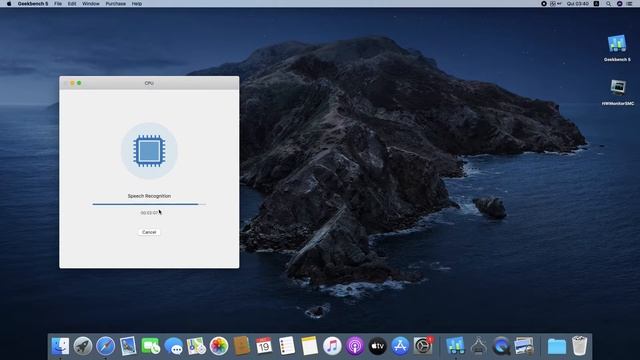Open Music from the dock
640x360 pixels.
click(x=332, y=346)
